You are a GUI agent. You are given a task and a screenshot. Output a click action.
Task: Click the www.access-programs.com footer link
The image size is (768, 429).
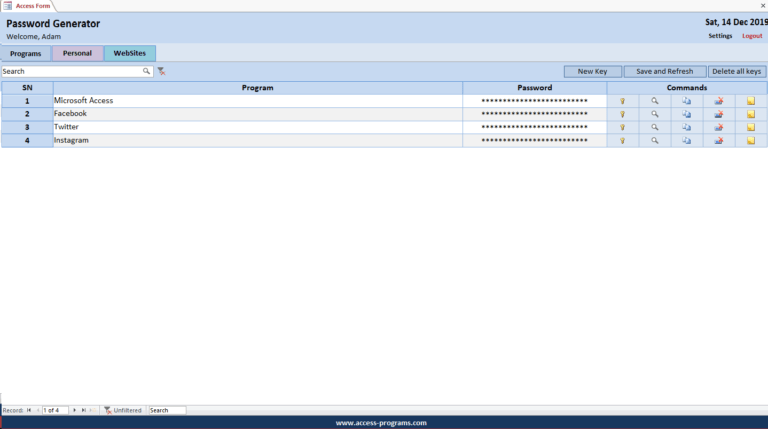(381, 423)
